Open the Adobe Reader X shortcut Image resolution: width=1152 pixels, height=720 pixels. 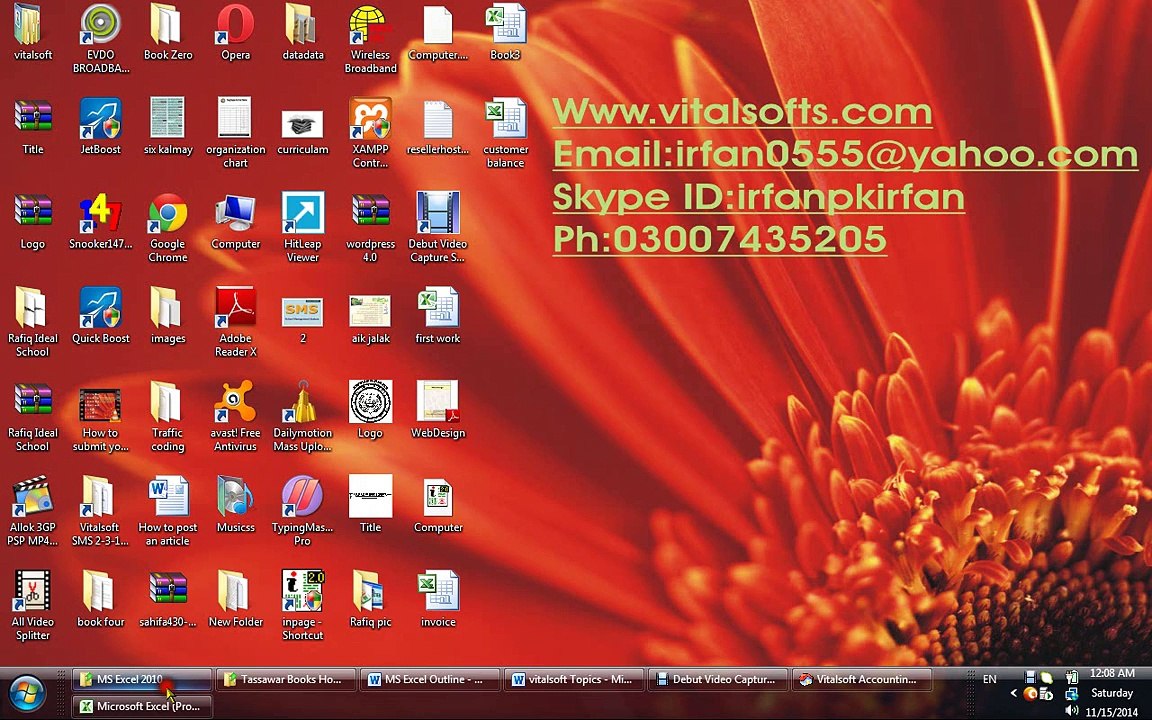pyautogui.click(x=235, y=323)
